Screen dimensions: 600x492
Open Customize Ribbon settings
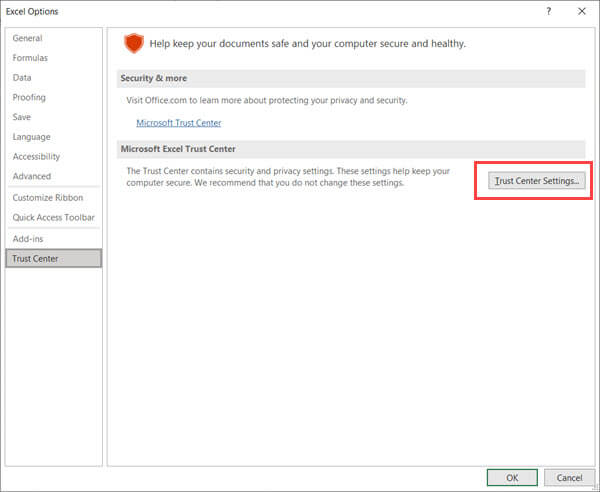[46, 198]
